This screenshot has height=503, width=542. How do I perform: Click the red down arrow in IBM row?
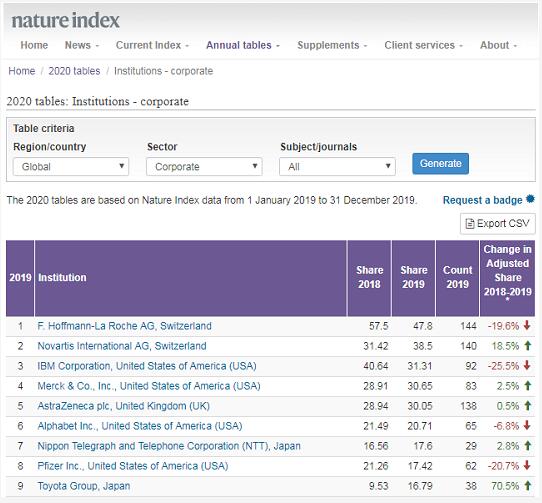tap(527, 365)
